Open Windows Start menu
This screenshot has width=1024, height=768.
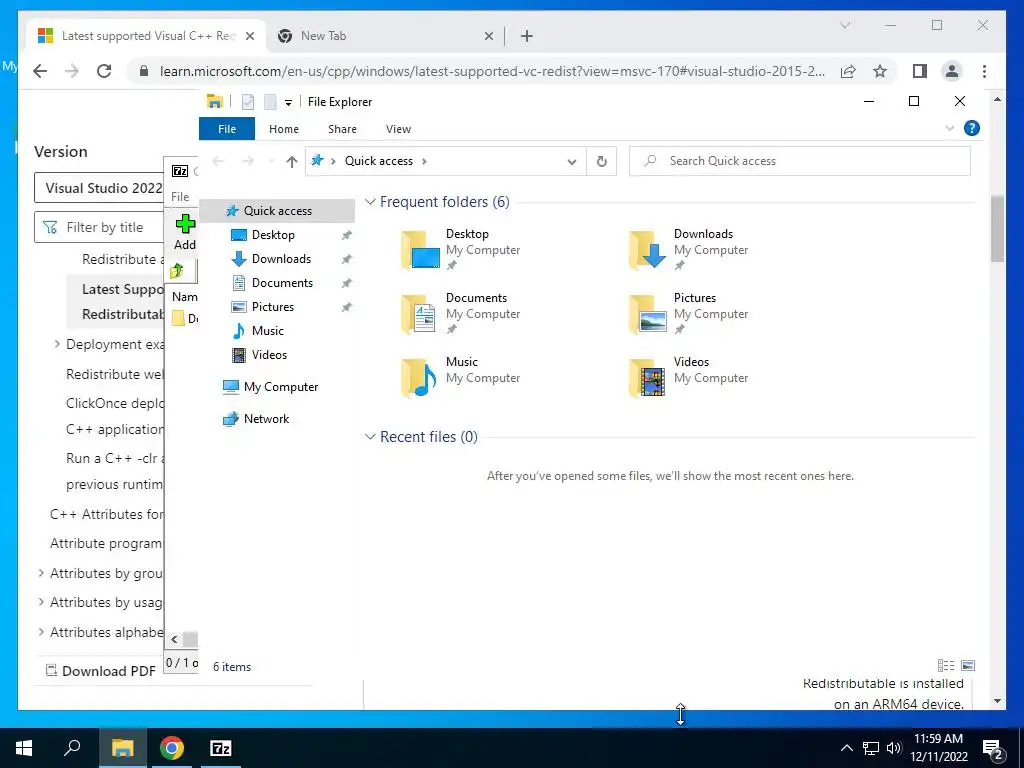[x=24, y=748]
